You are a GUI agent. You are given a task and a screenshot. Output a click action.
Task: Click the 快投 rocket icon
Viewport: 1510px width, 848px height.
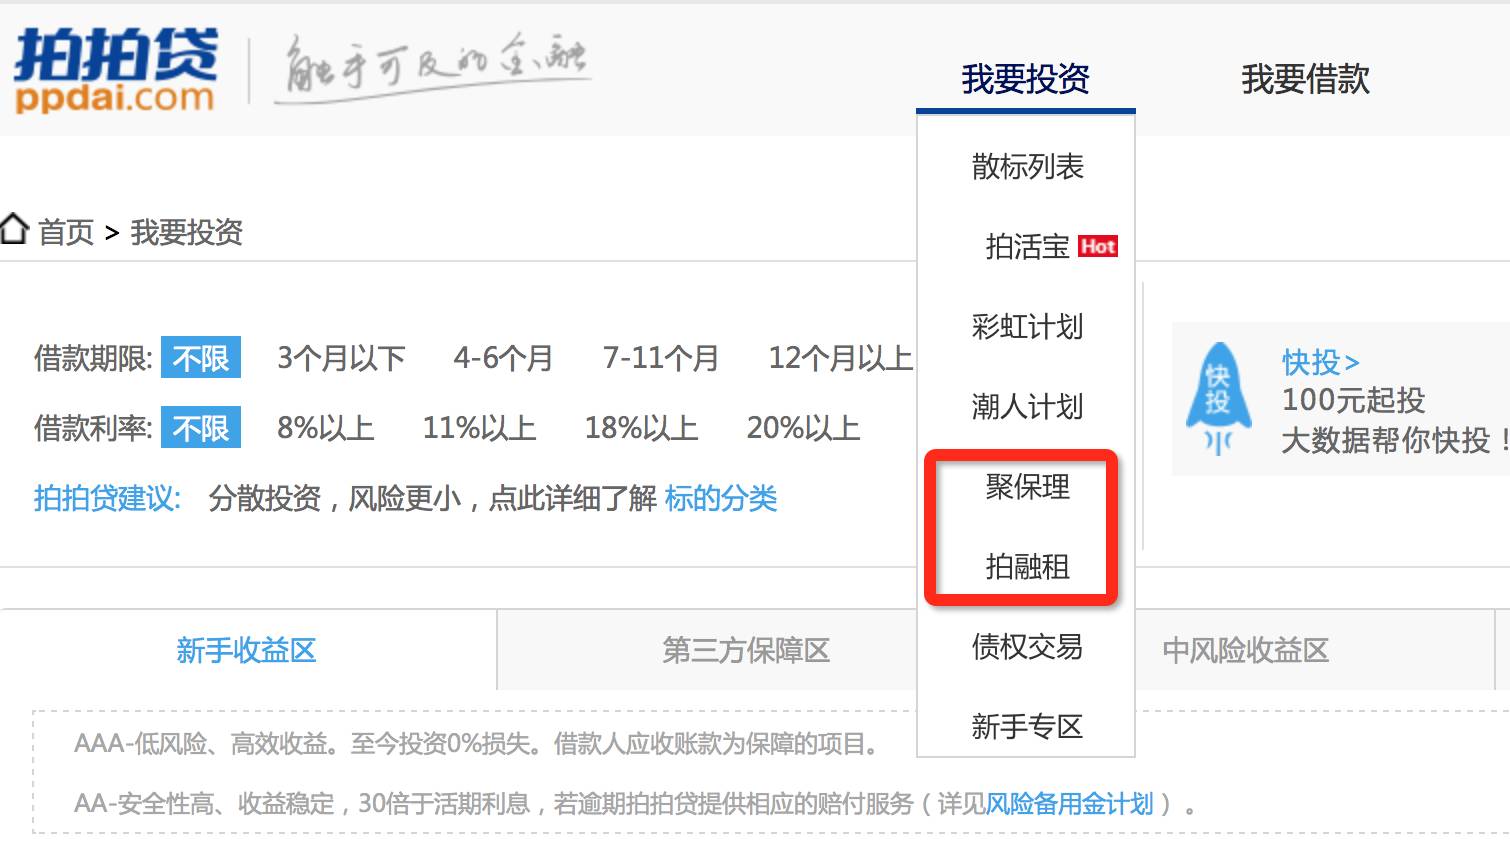tap(1218, 398)
